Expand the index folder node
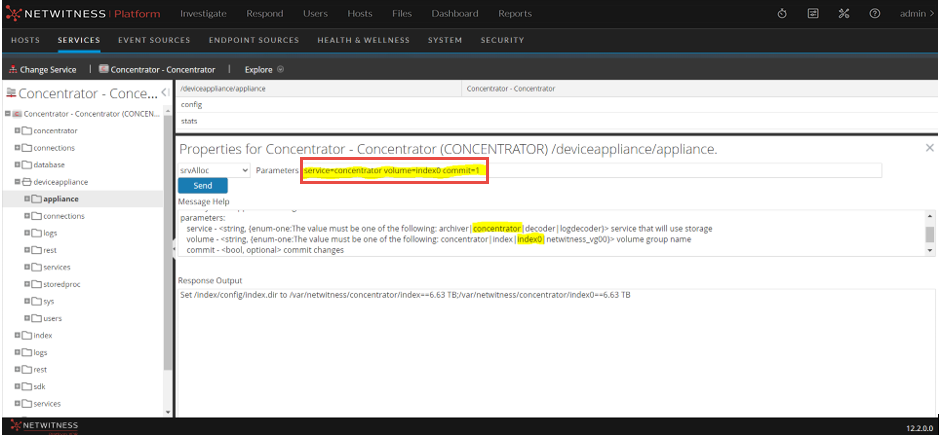 (x=17, y=335)
